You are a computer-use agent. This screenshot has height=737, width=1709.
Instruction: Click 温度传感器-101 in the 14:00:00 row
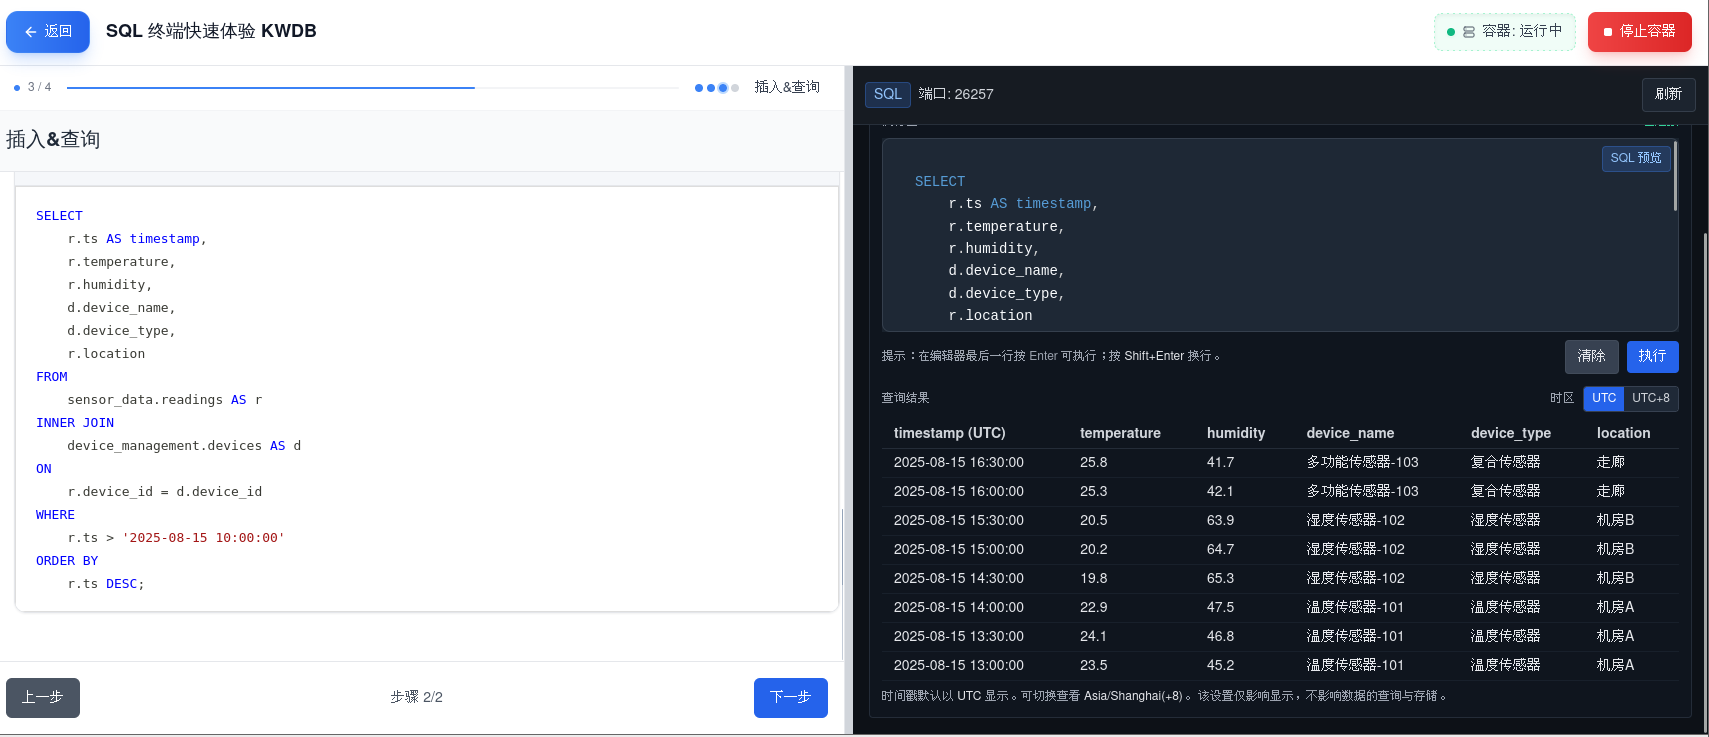(x=1355, y=607)
